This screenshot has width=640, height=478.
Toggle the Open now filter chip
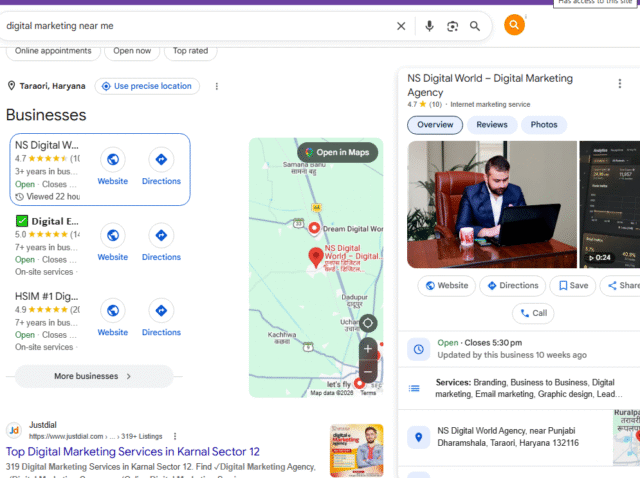[x=132, y=51]
